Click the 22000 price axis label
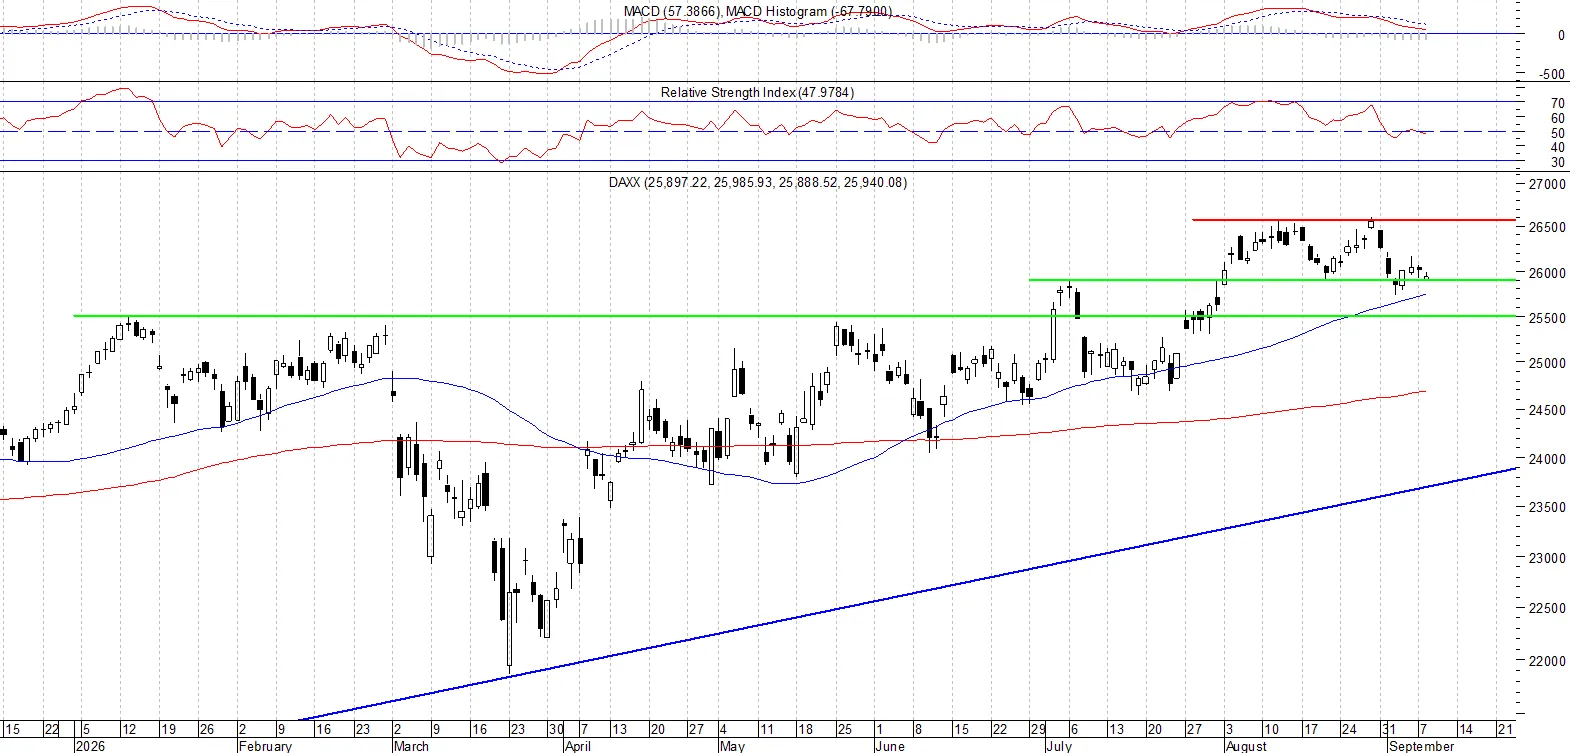This screenshot has width=1570, height=753. 1547,661
